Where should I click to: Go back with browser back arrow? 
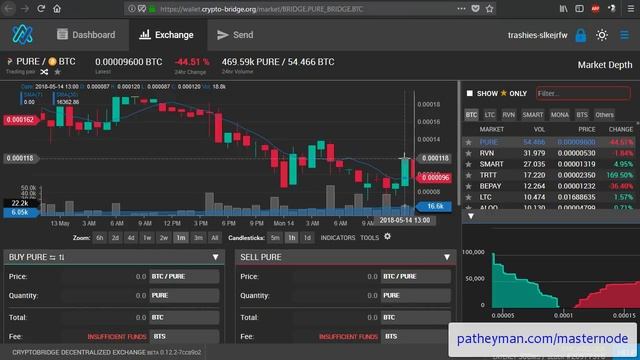(9, 9)
